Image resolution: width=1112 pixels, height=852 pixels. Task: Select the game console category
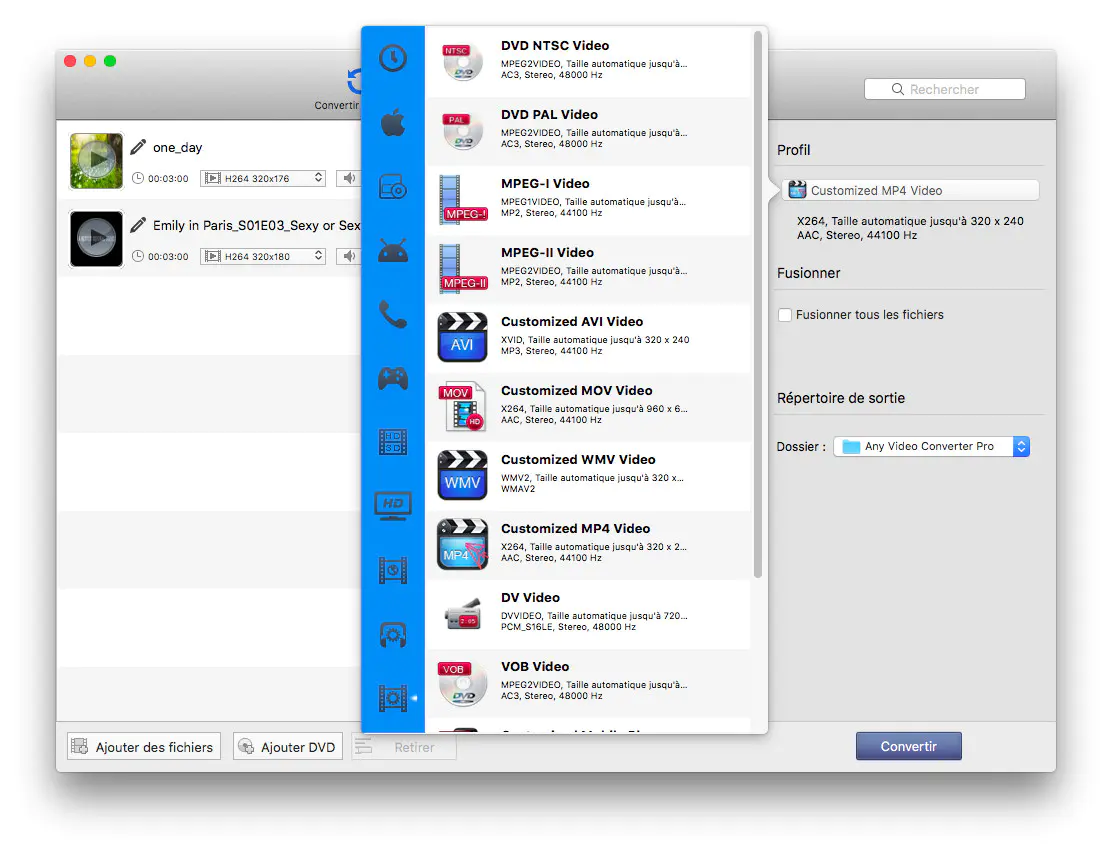coord(392,379)
